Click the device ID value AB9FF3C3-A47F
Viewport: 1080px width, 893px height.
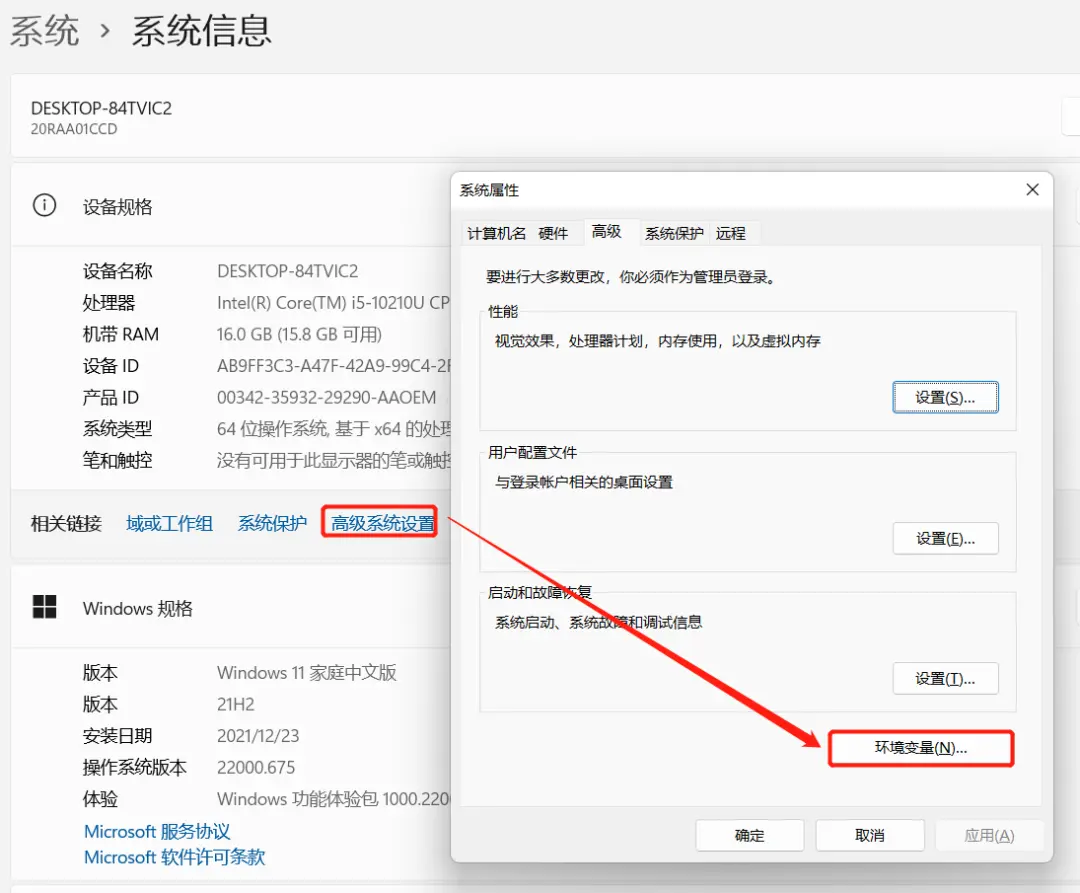click(x=333, y=366)
